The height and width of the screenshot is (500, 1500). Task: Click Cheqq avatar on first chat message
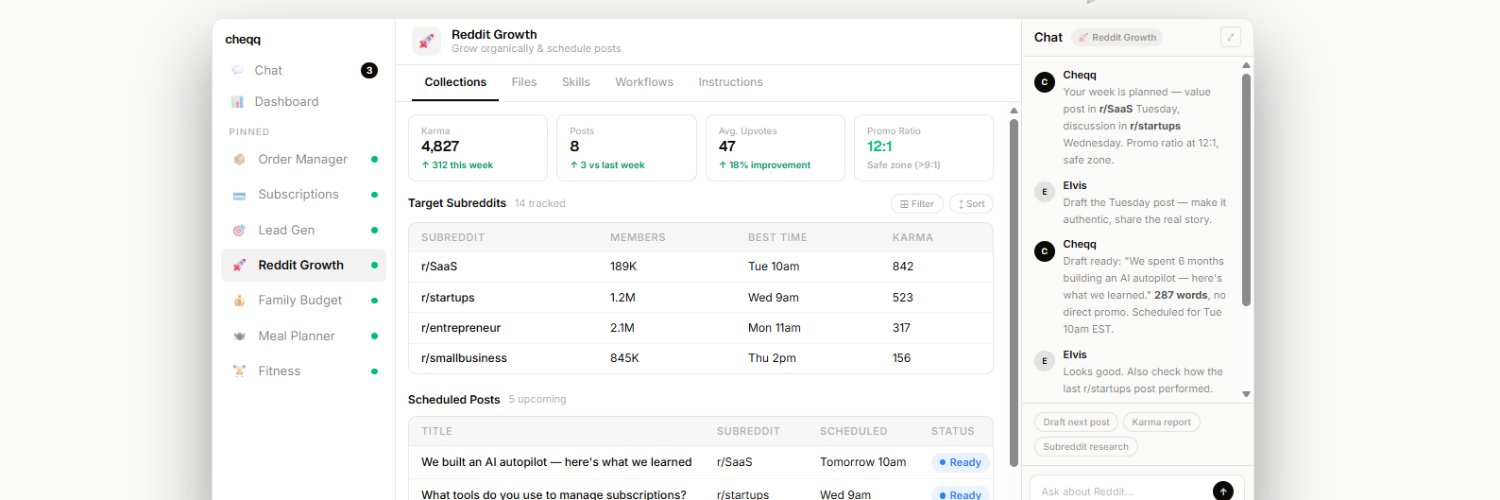[x=1044, y=82]
